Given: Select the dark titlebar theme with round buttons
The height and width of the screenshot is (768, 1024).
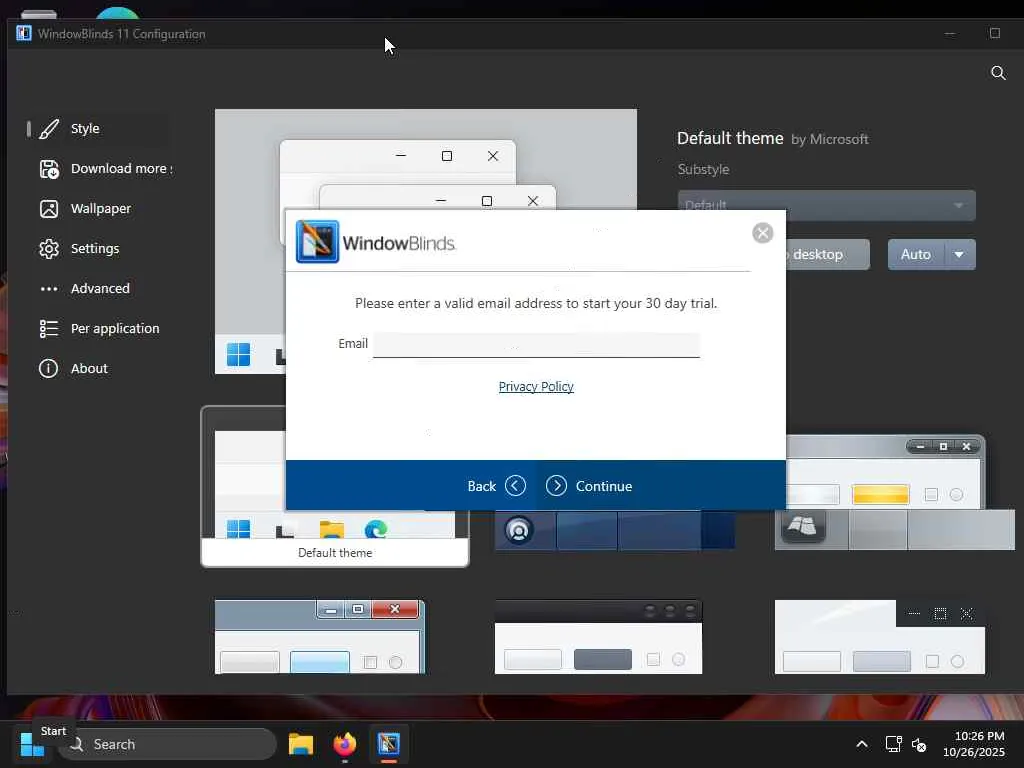Looking at the screenshot, I should pos(598,637).
